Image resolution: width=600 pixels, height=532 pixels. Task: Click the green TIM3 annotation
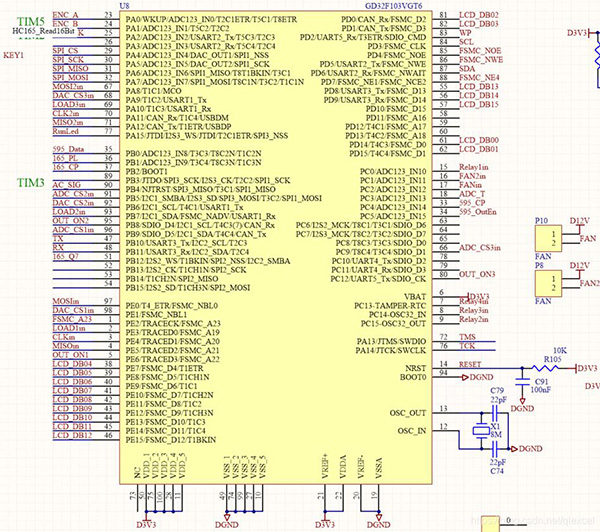[31, 183]
